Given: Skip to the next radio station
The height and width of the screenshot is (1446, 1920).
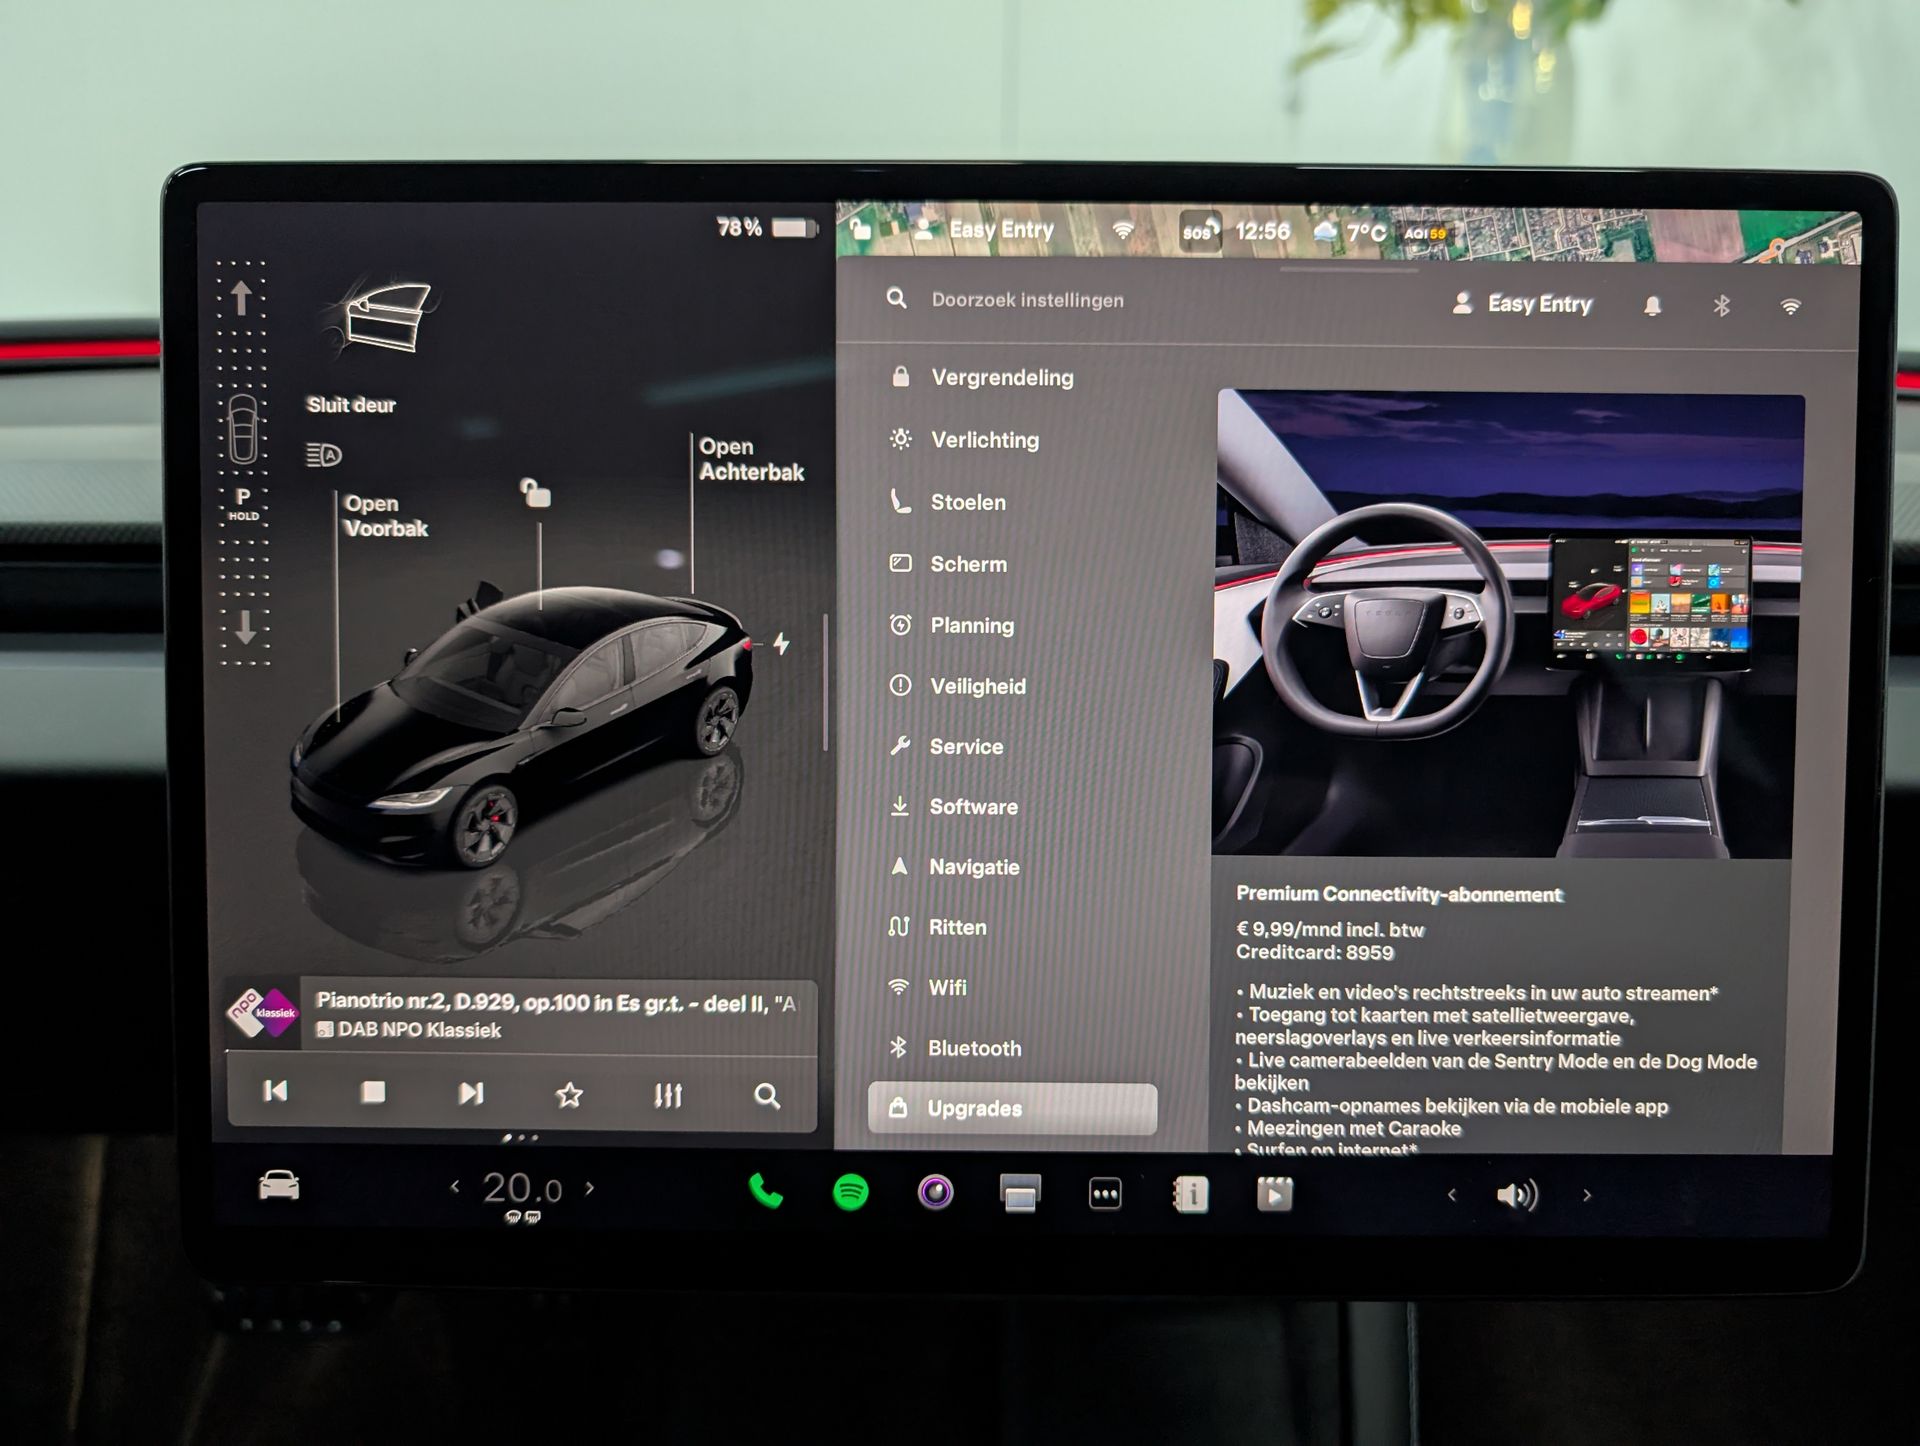Looking at the screenshot, I should (471, 1094).
